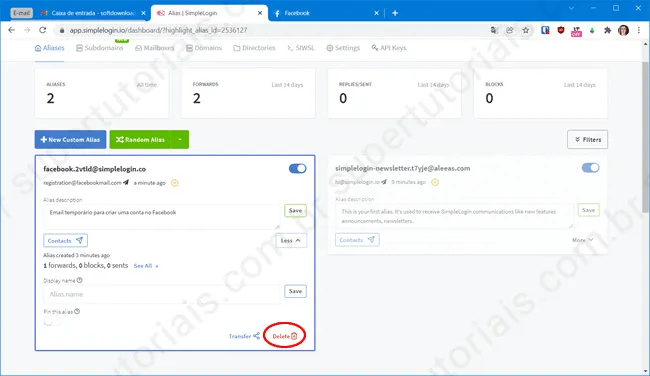Open the Chrome profile avatar
Screen dimensions: 650x376
(623, 30)
